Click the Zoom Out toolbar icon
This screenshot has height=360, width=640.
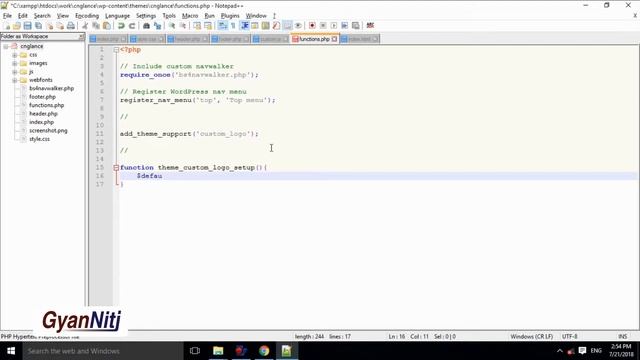point(183,26)
